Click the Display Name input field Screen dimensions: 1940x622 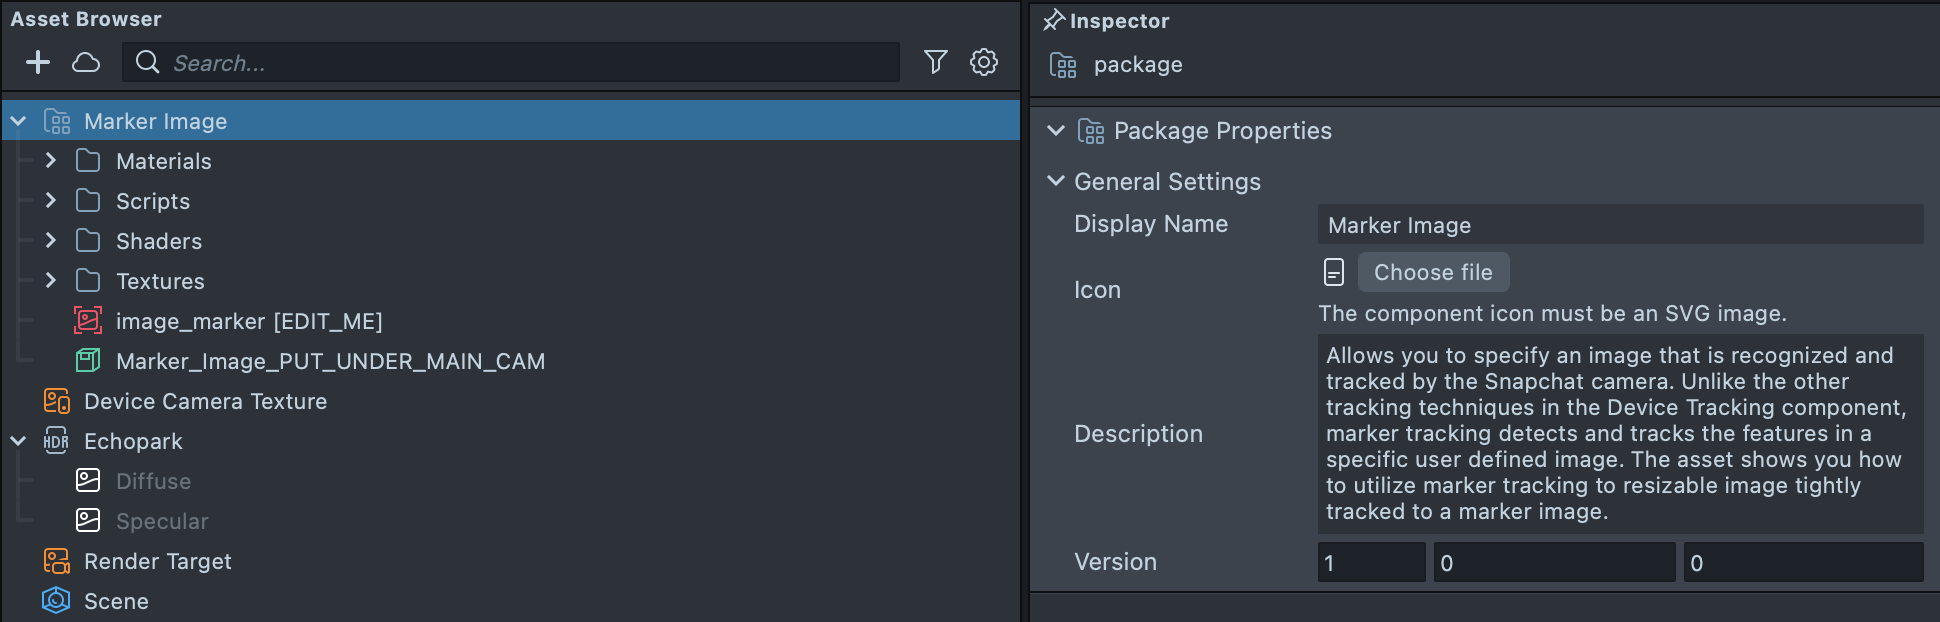coord(1620,225)
